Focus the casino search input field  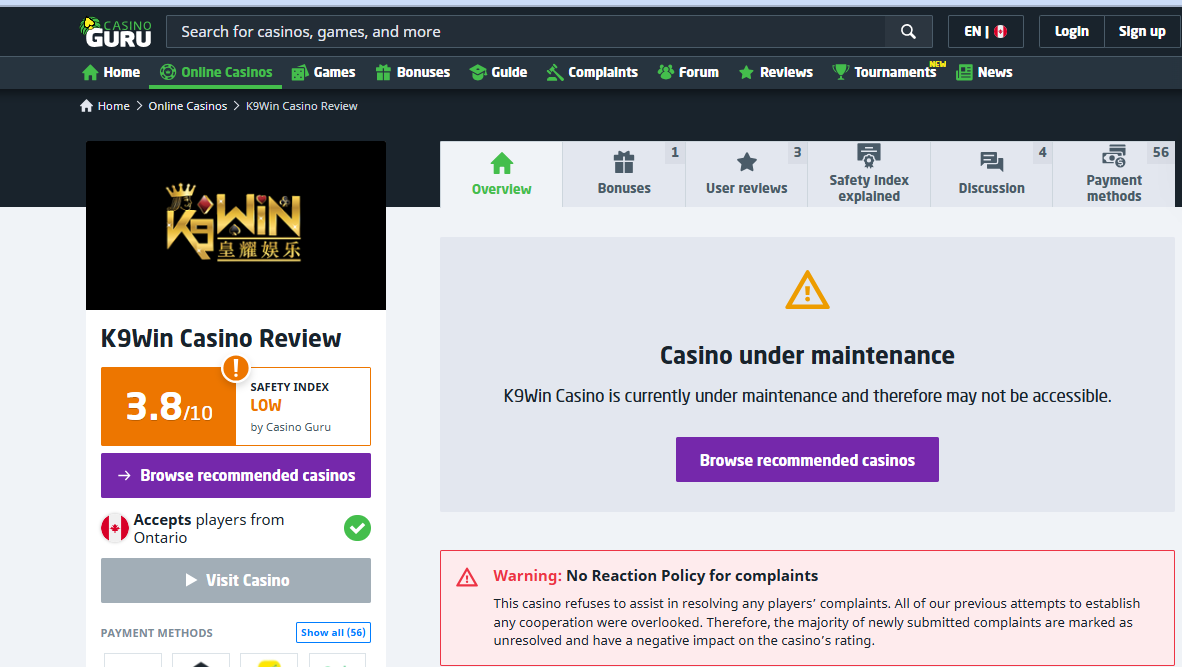(525, 32)
